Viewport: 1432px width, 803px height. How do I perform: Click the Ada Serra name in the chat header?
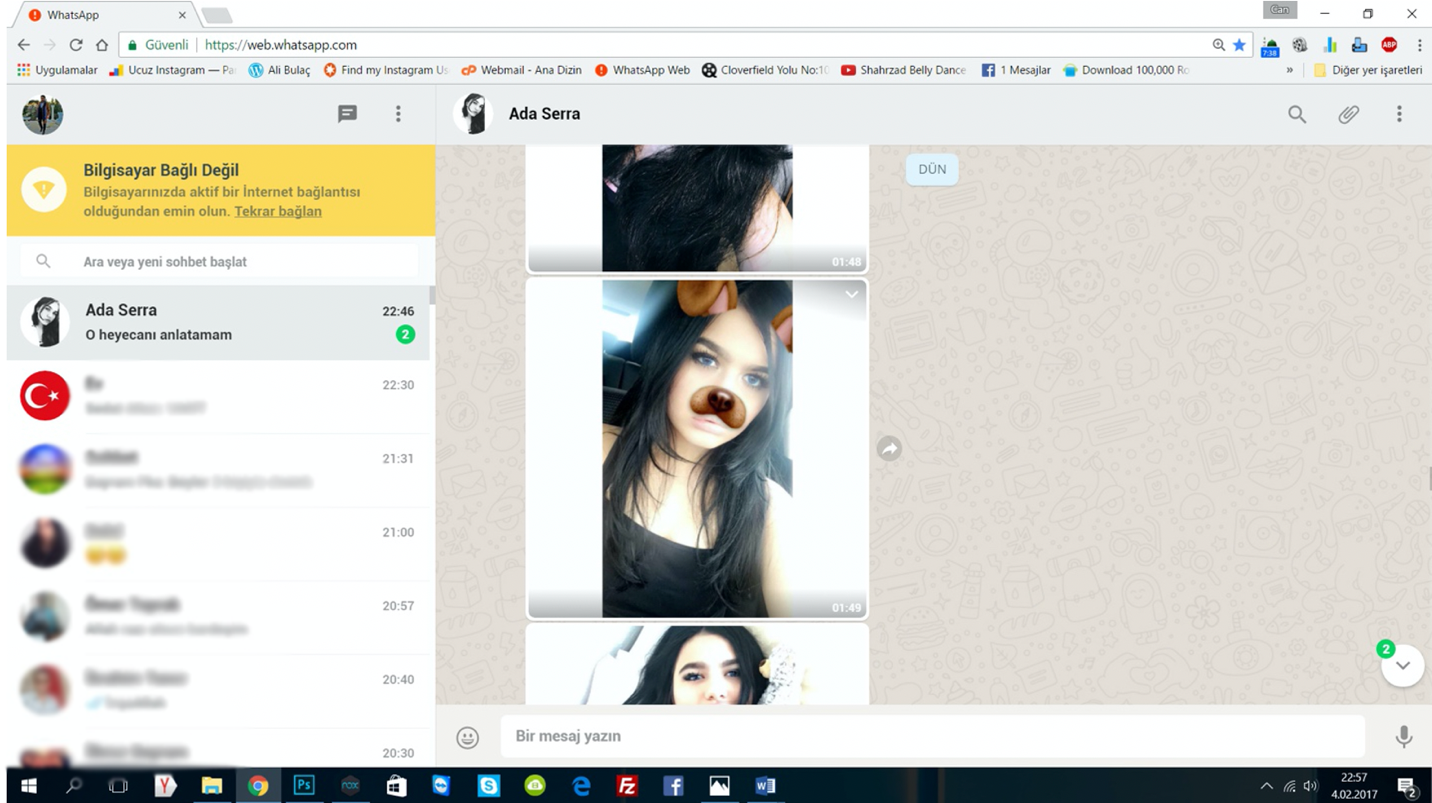pyautogui.click(x=544, y=114)
